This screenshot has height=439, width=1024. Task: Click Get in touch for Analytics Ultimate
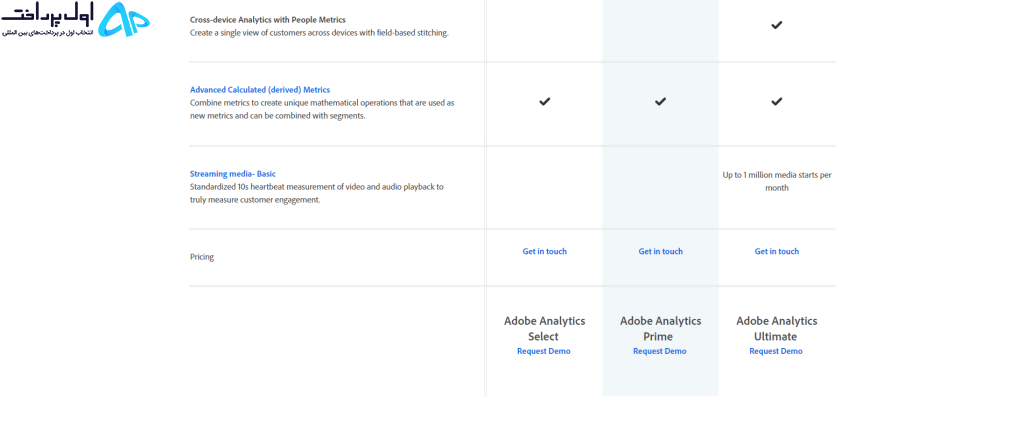(x=776, y=252)
